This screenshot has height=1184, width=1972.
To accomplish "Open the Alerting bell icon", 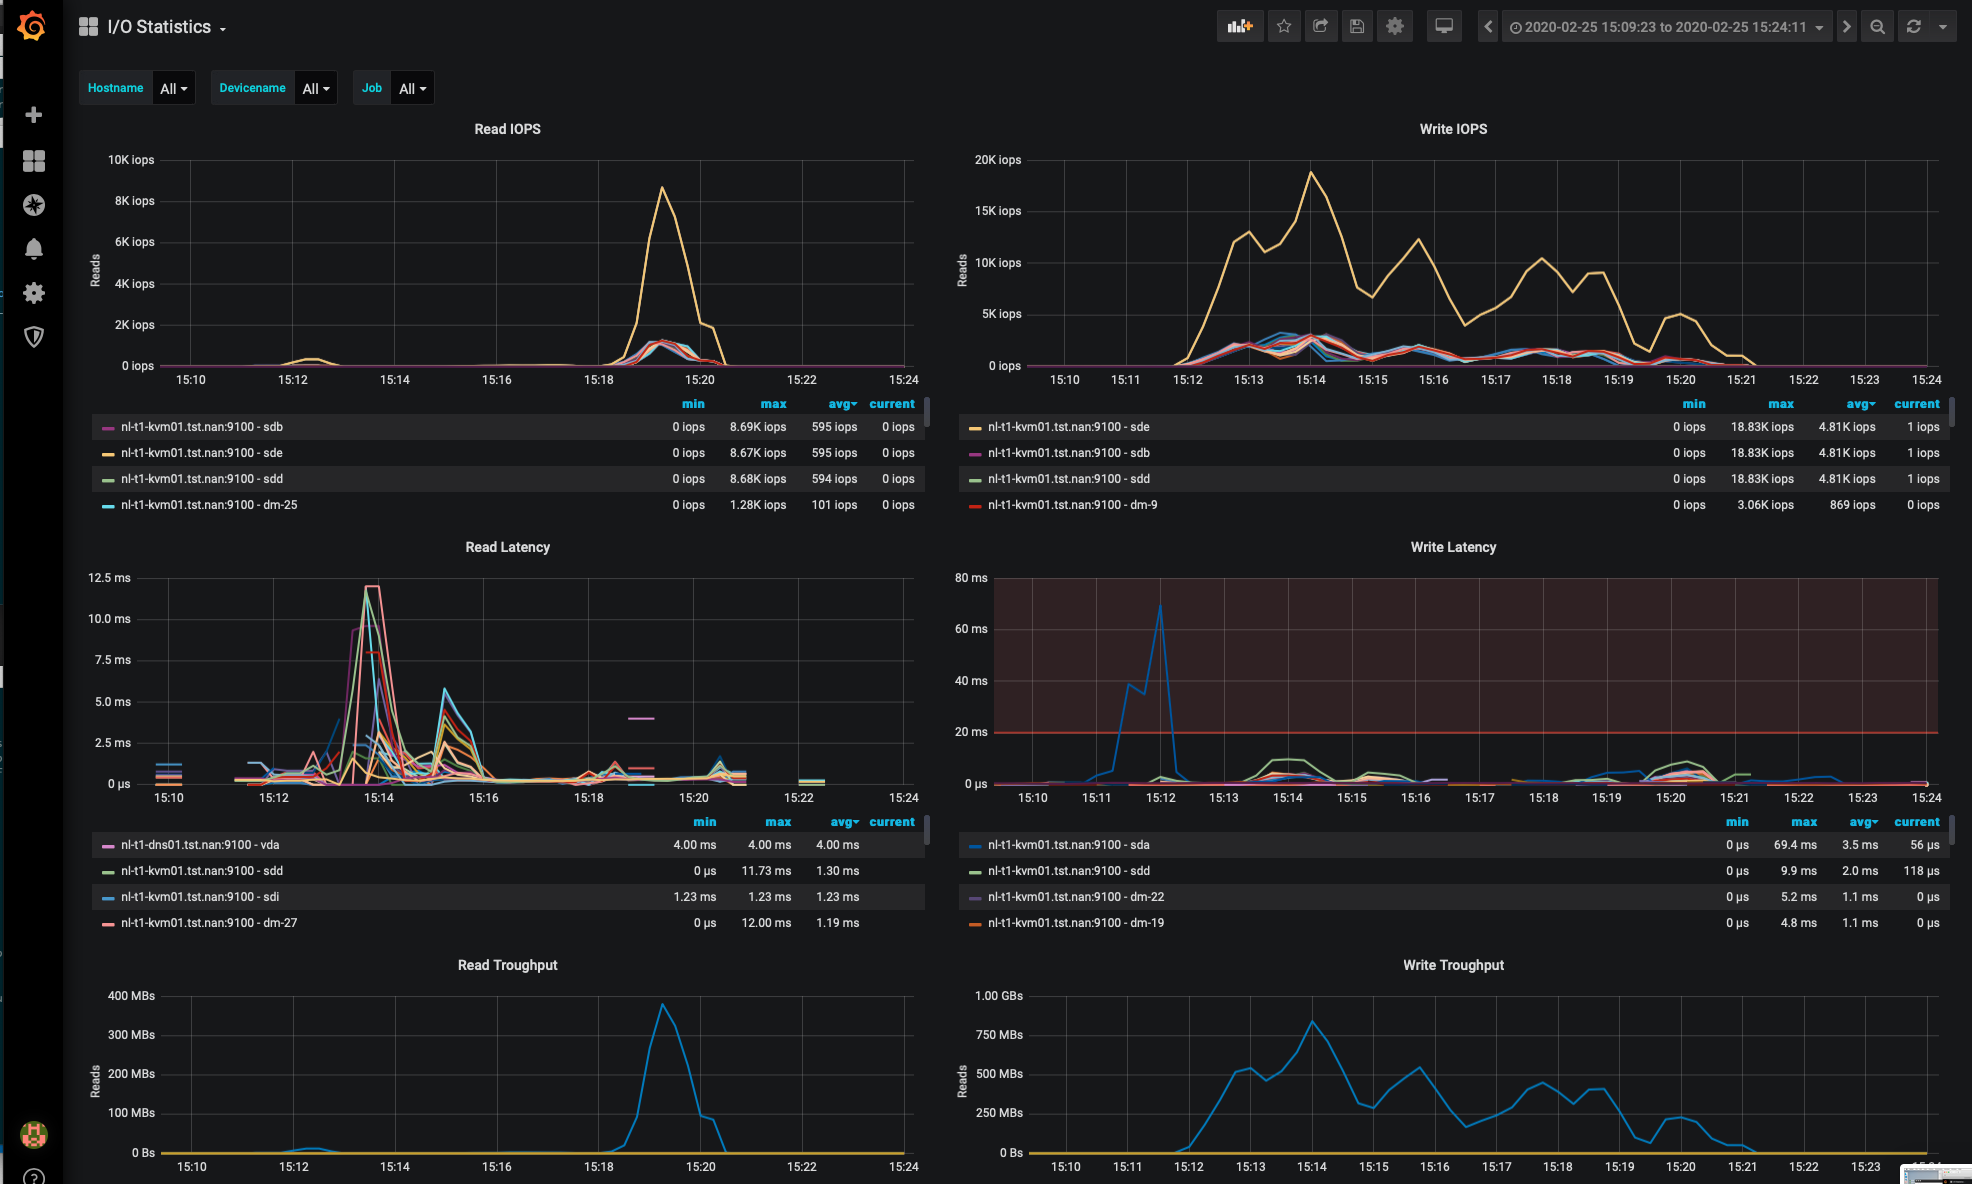I will 34,249.
